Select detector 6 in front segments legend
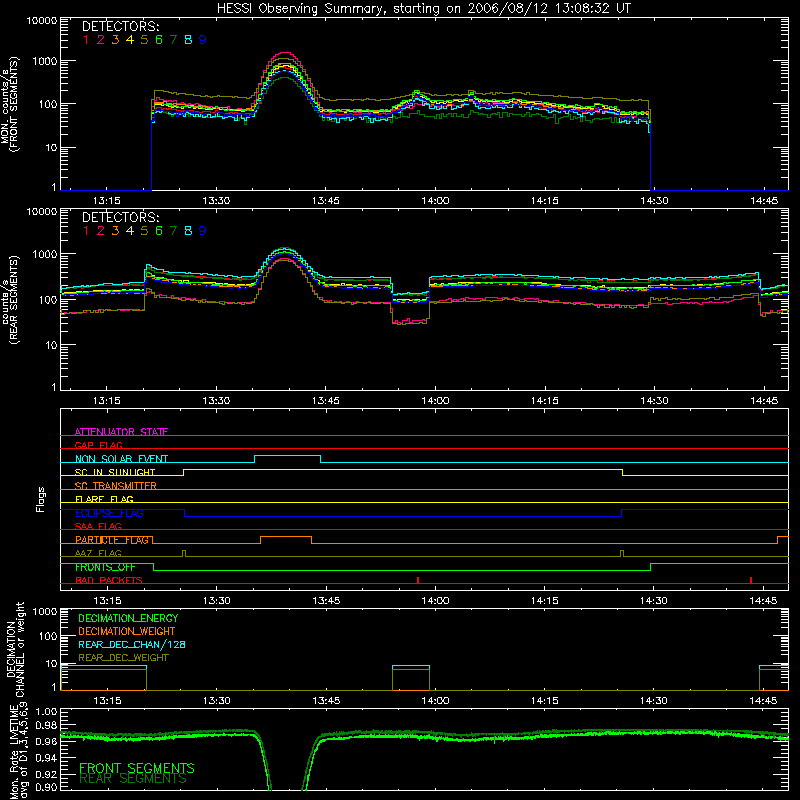 [159, 39]
